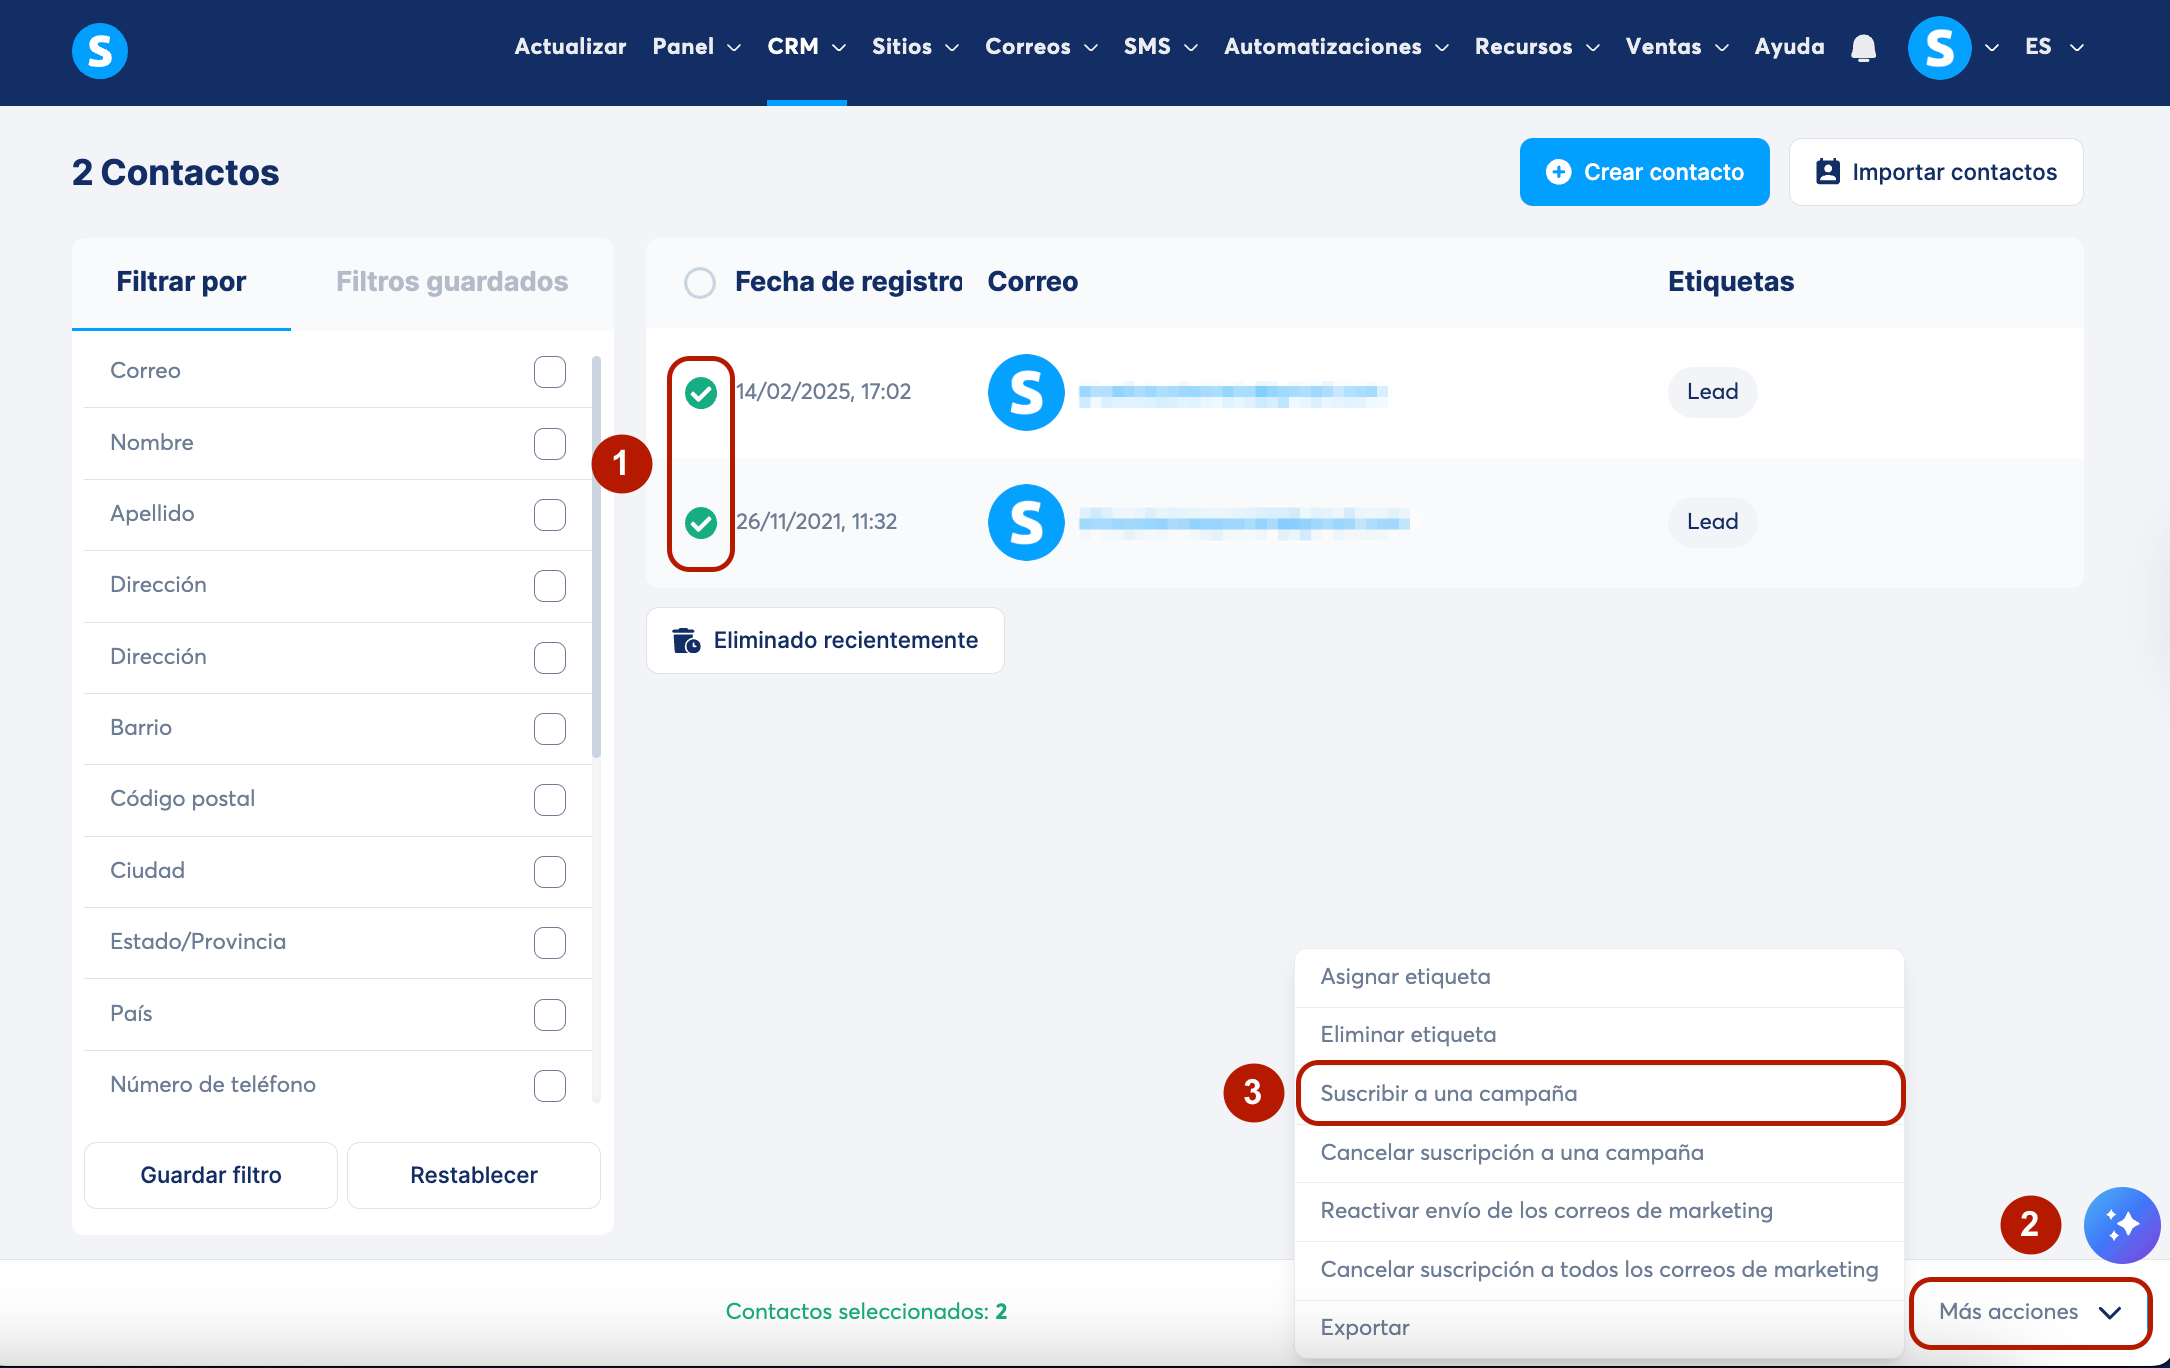Click the user profile avatar in navbar
Viewport: 2170px width, 1368px height.
pos(1939,48)
